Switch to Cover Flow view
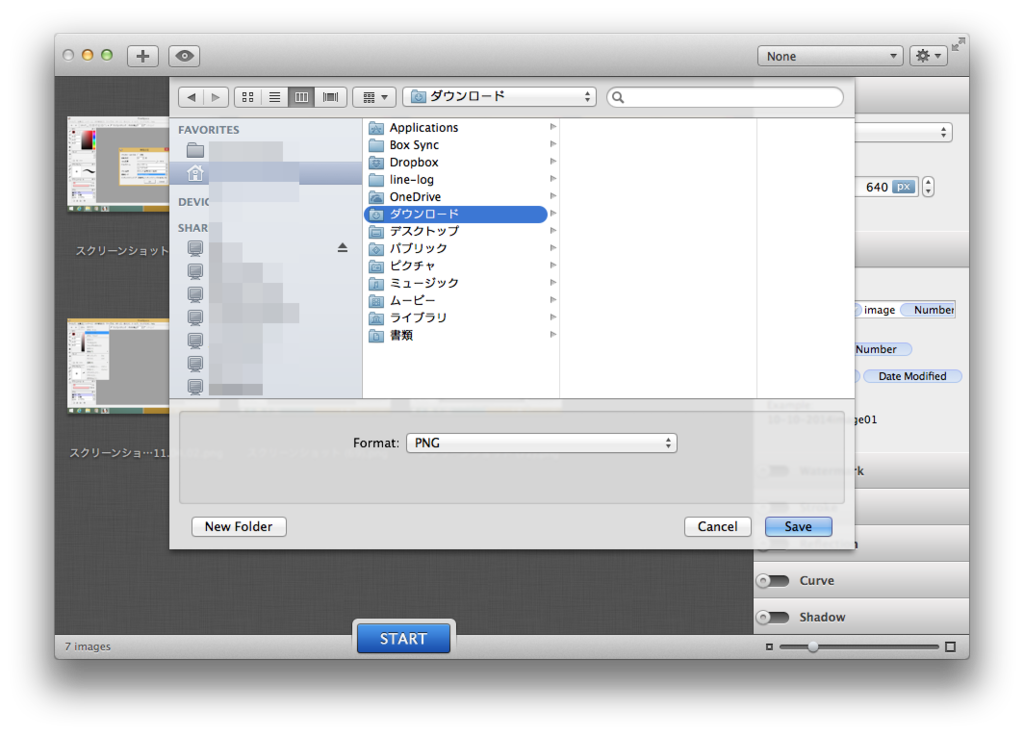 (x=330, y=97)
